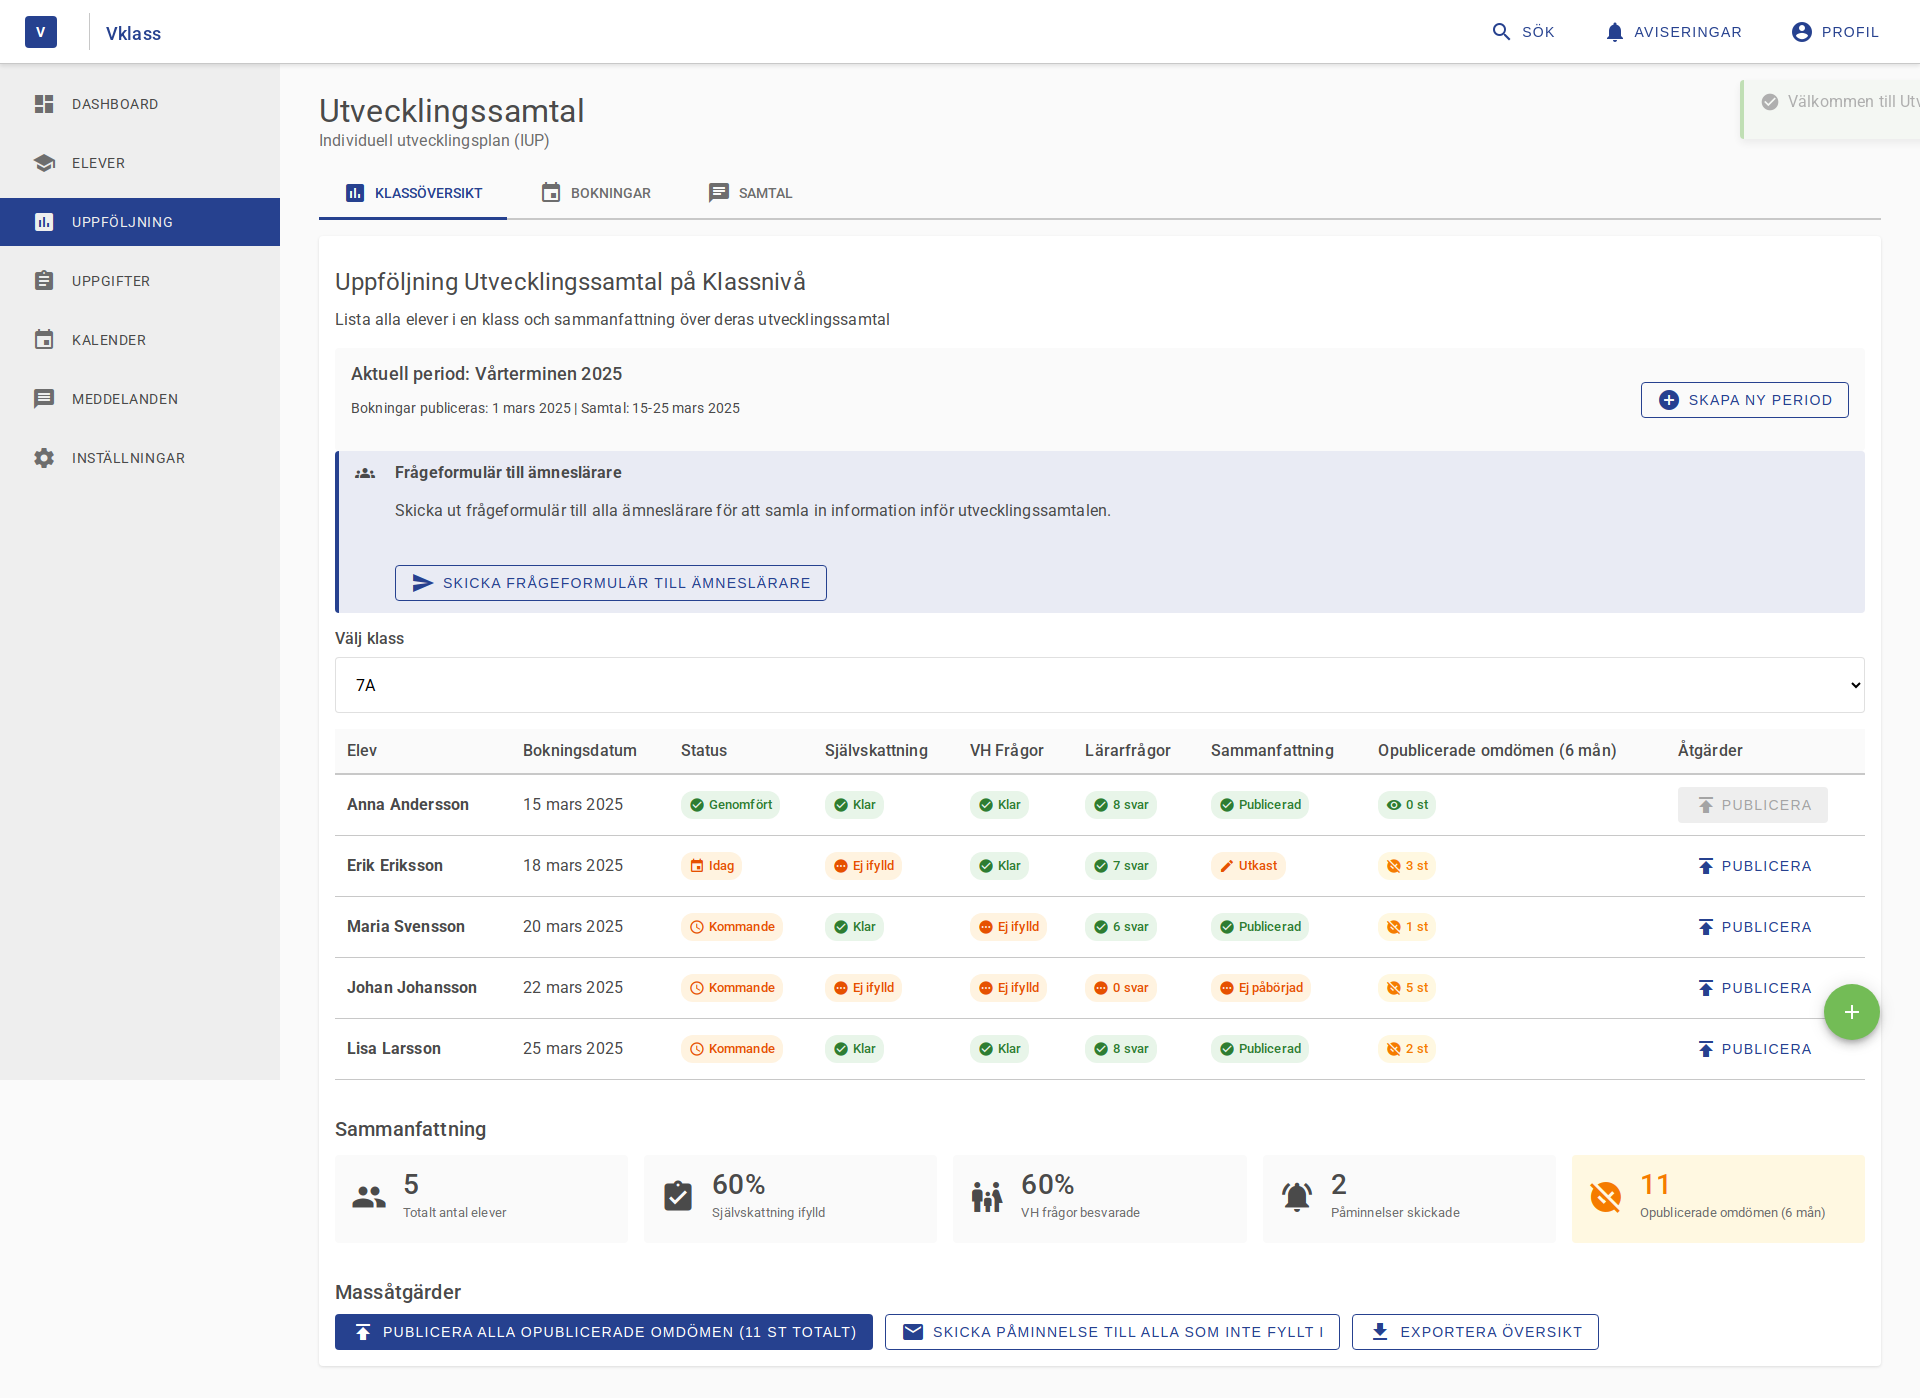Open the Samtal tab
Image resolution: width=1920 pixels, height=1398 pixels.
(x=751, y=193)
